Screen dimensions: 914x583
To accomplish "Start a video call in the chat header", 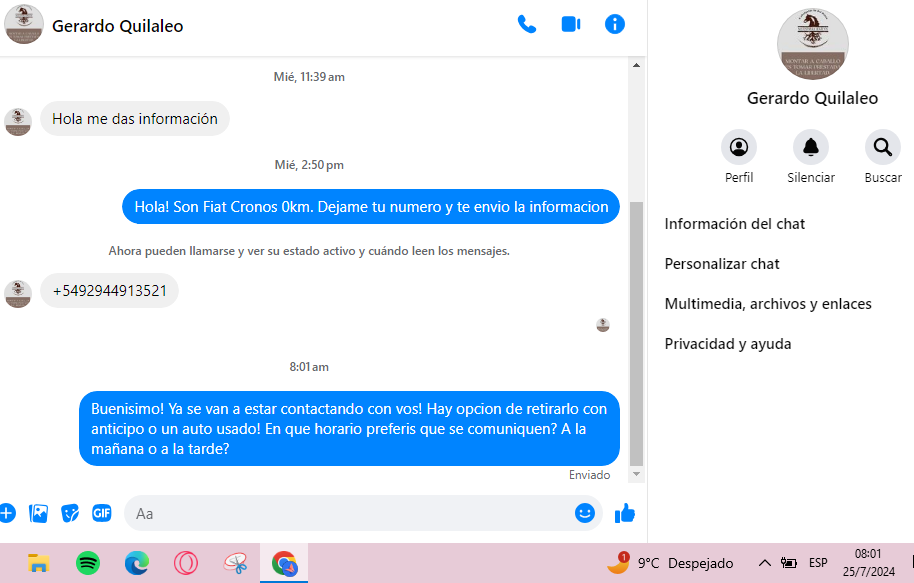I will (x=571, y=24).
